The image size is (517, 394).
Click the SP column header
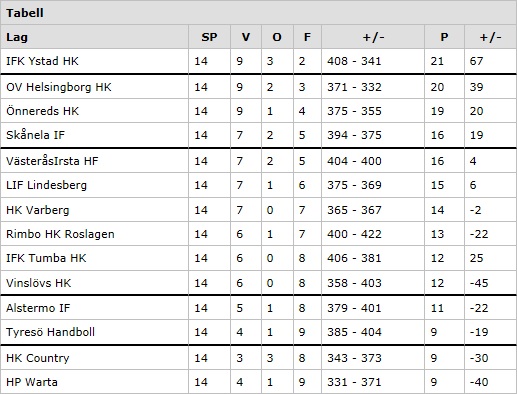click(x=209, y=37)
